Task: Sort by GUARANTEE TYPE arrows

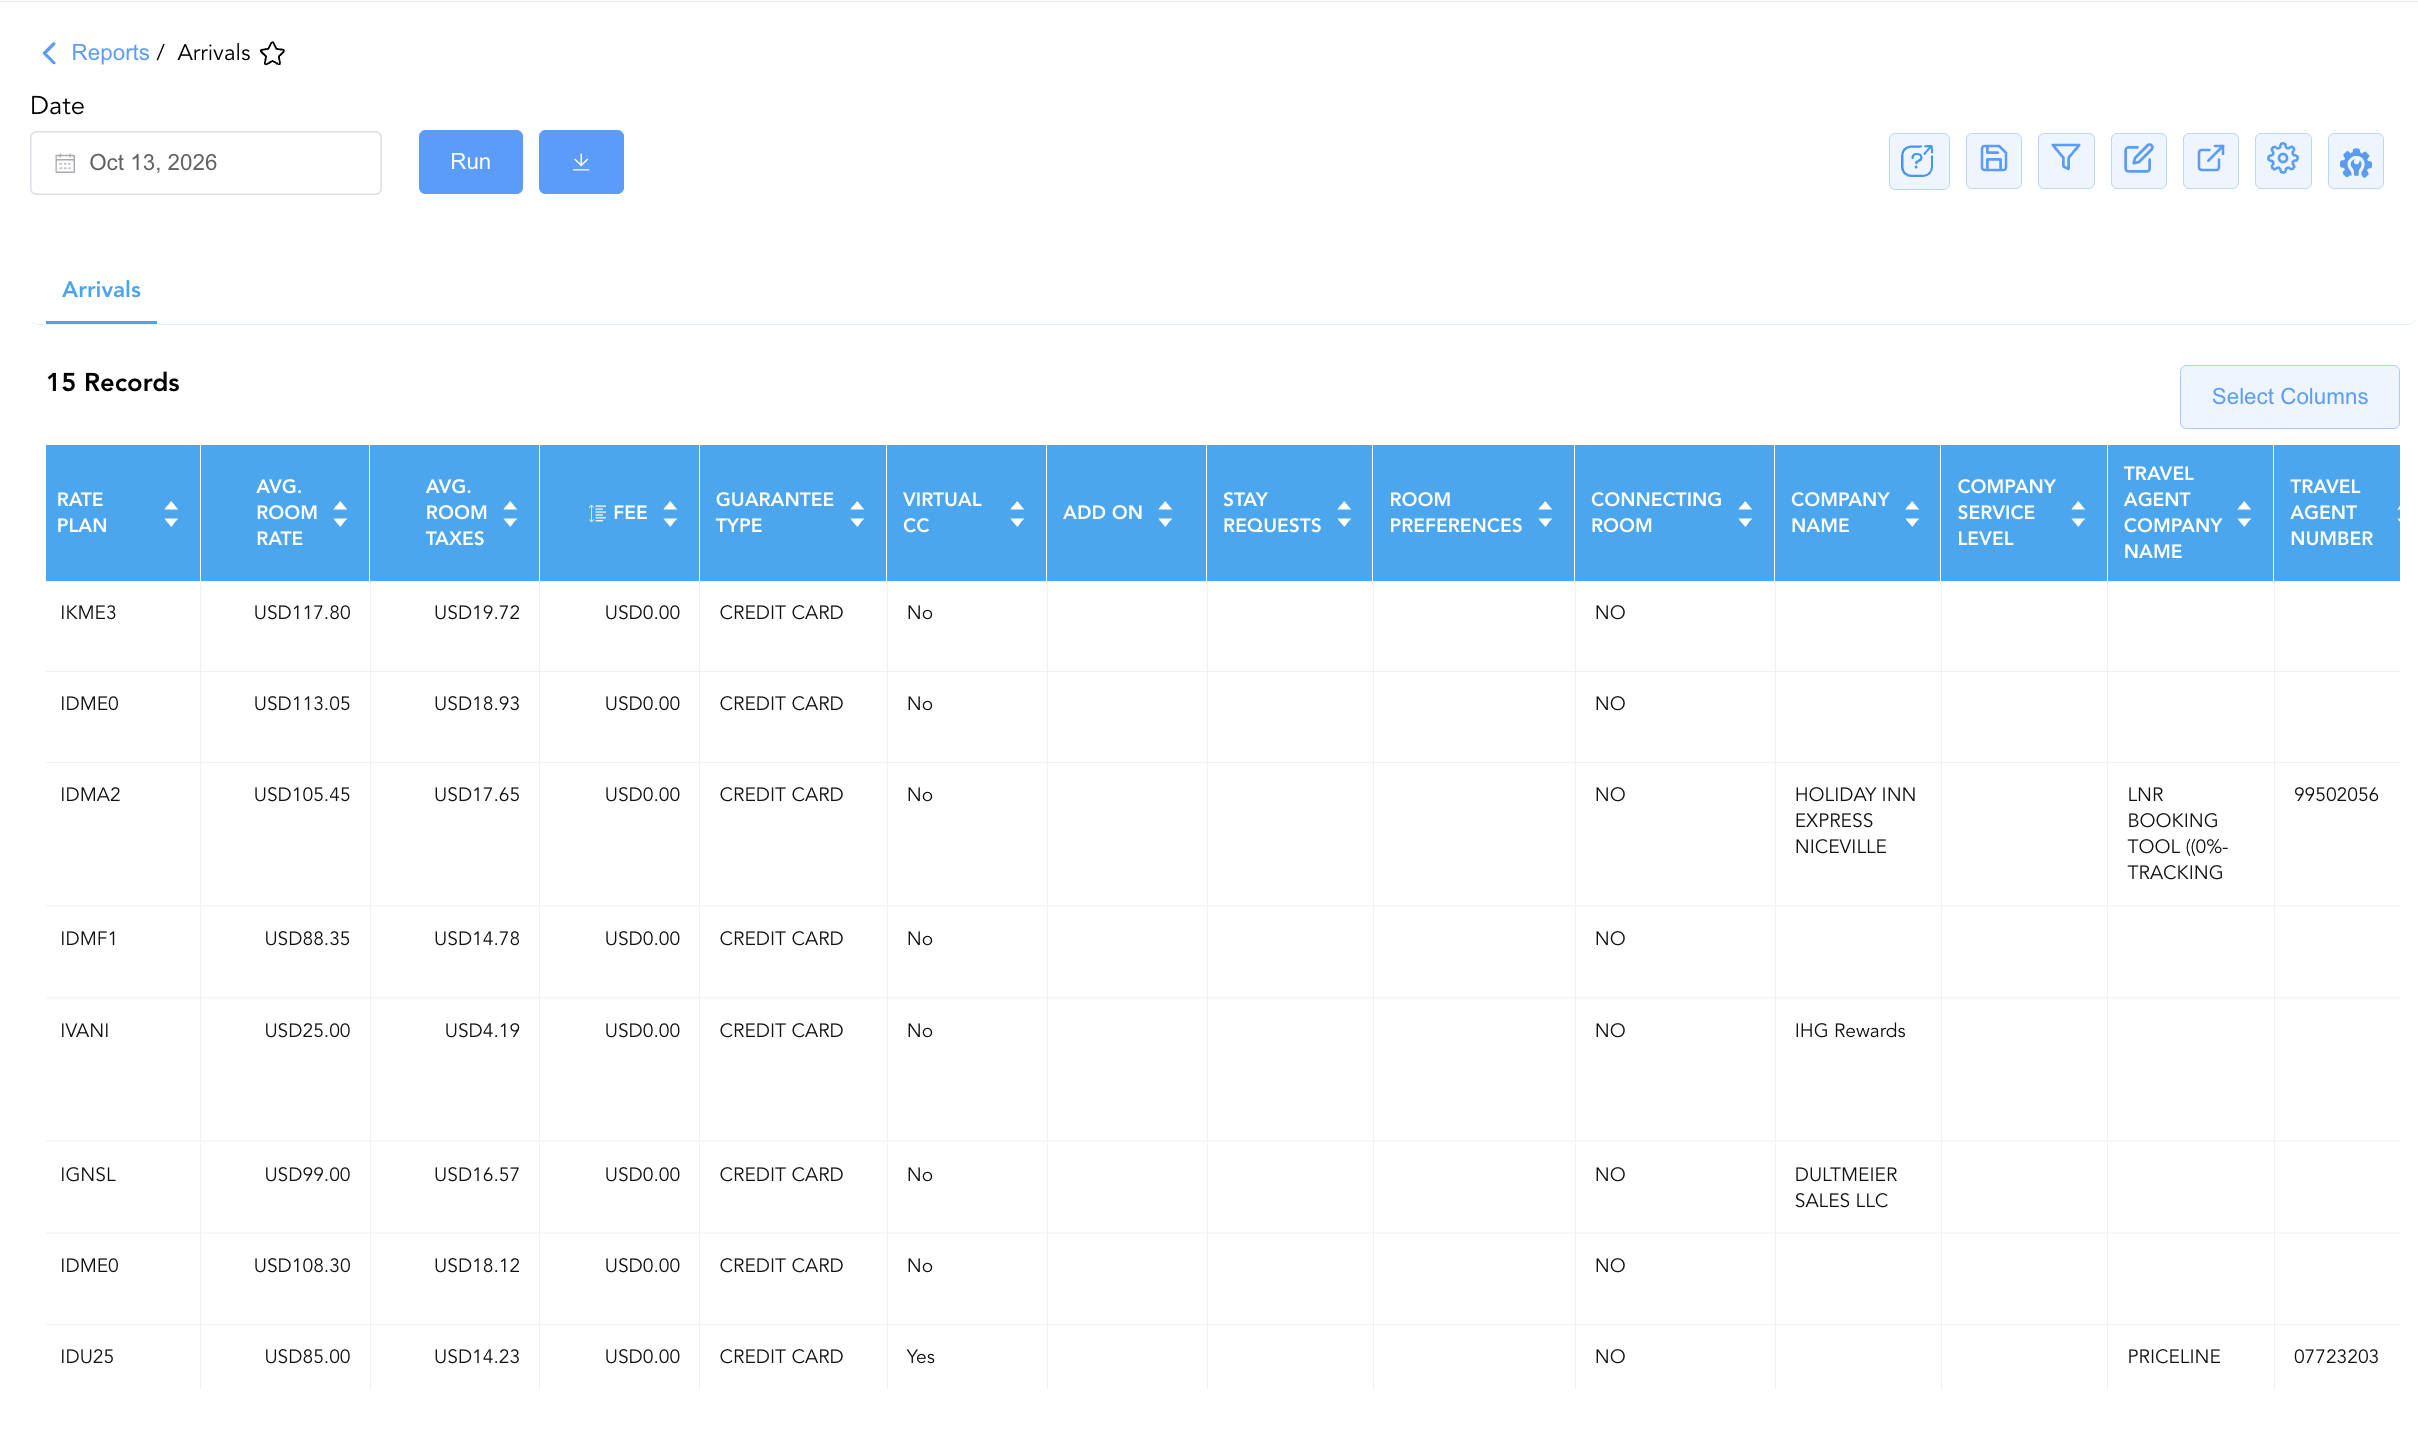Action: (857, 513)
